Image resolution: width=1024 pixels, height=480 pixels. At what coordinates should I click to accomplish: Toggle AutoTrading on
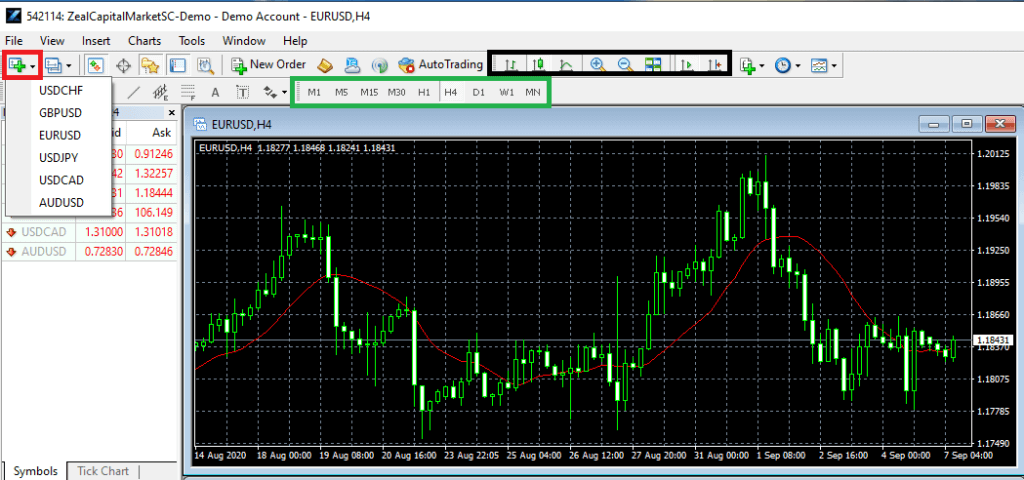[440, 65]
